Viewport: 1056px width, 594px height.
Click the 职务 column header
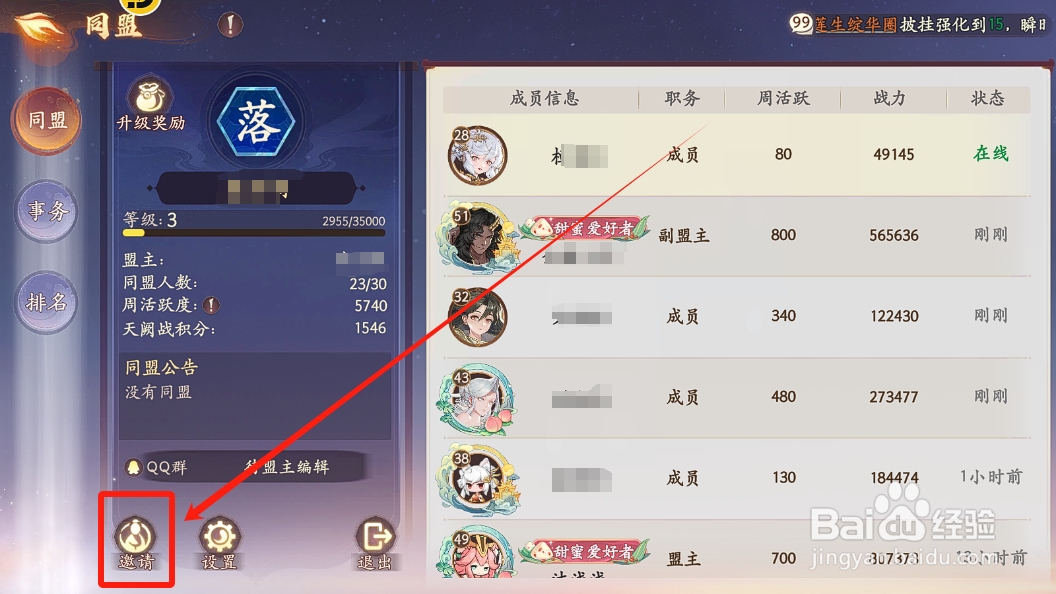(682, 98)
